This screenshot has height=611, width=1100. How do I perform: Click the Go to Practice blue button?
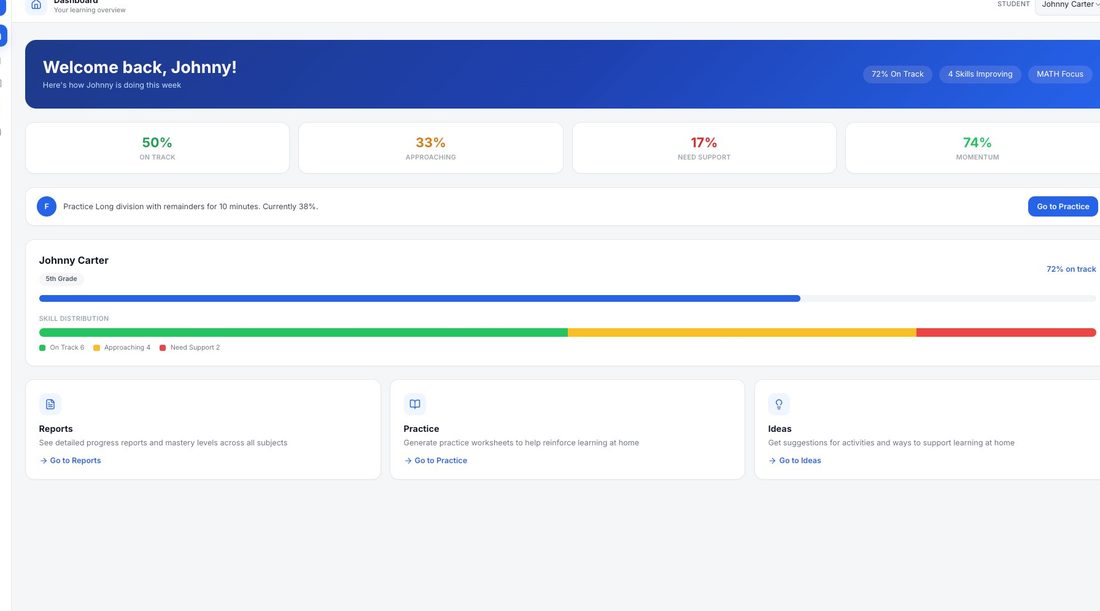(x=1063, y=206)
